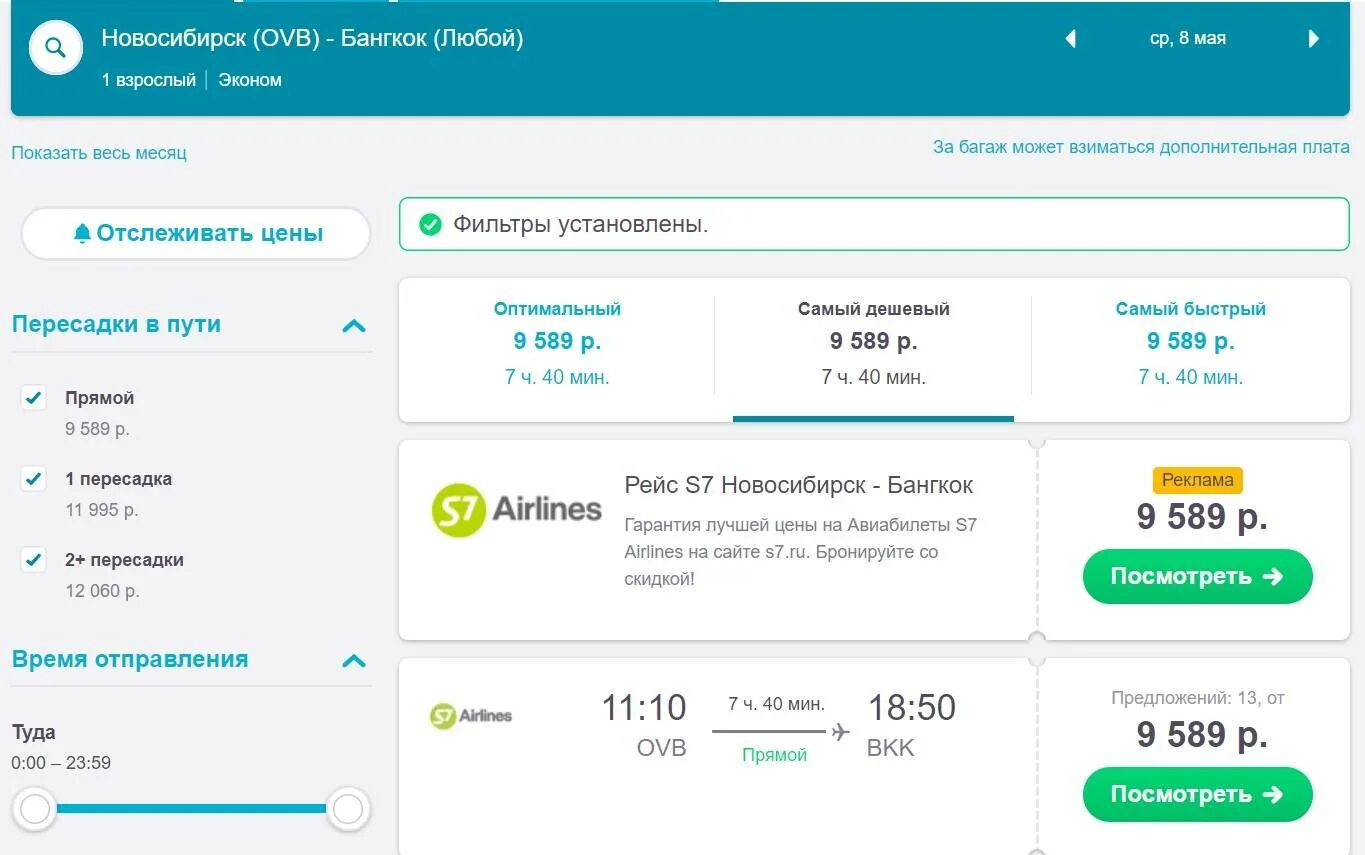Screen dimensions: 1365x855
Task: Click Посмотреть for the 11:10 flight
Action: pyautogui.click(x=1197, y=794)
